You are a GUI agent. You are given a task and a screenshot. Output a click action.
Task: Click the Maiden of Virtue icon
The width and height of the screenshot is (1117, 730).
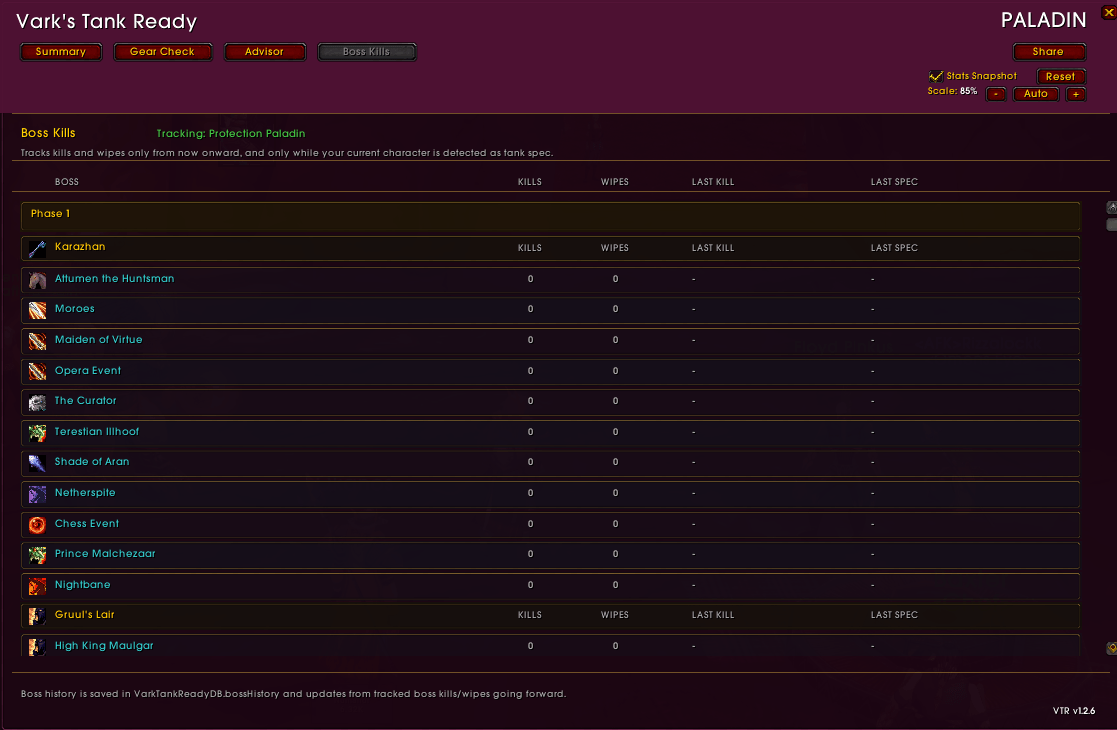(x=37, y=341)
